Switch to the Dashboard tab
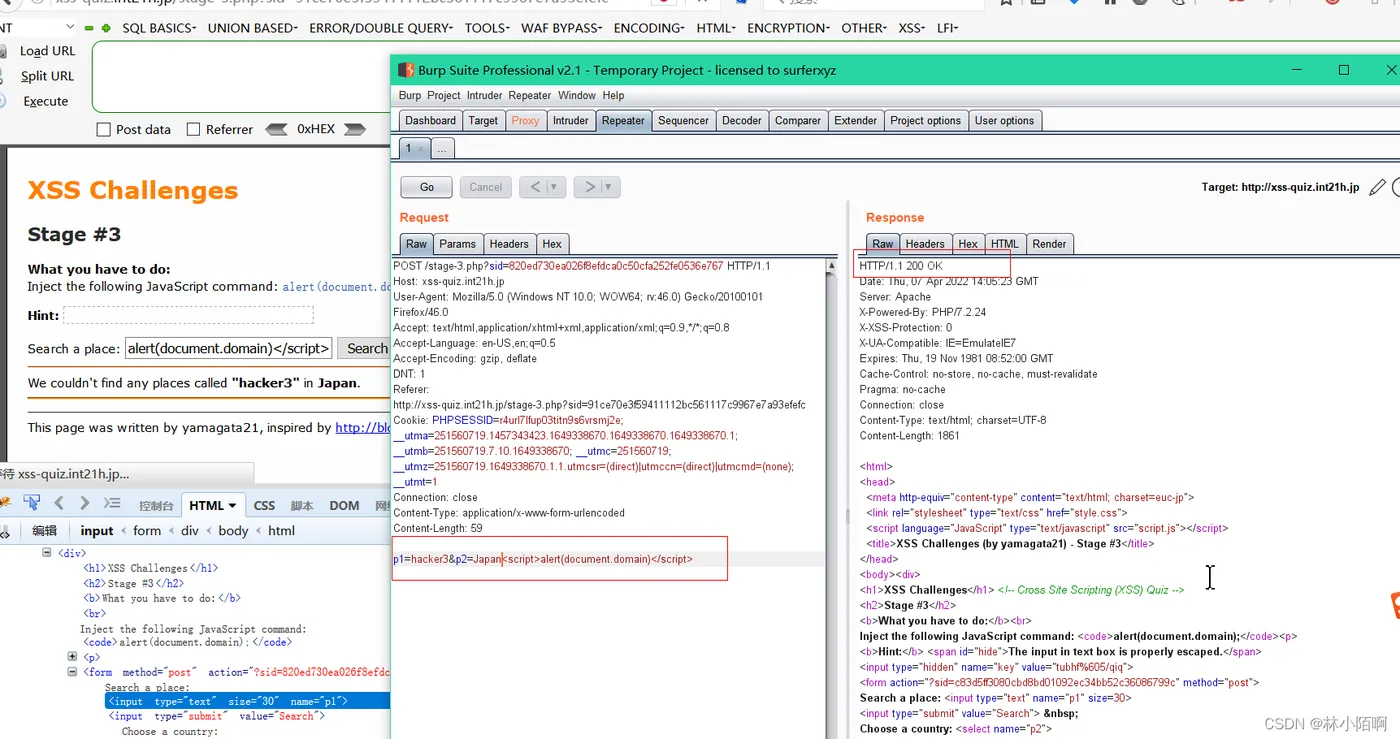The image size is (1400, 739). click(431, 121)
